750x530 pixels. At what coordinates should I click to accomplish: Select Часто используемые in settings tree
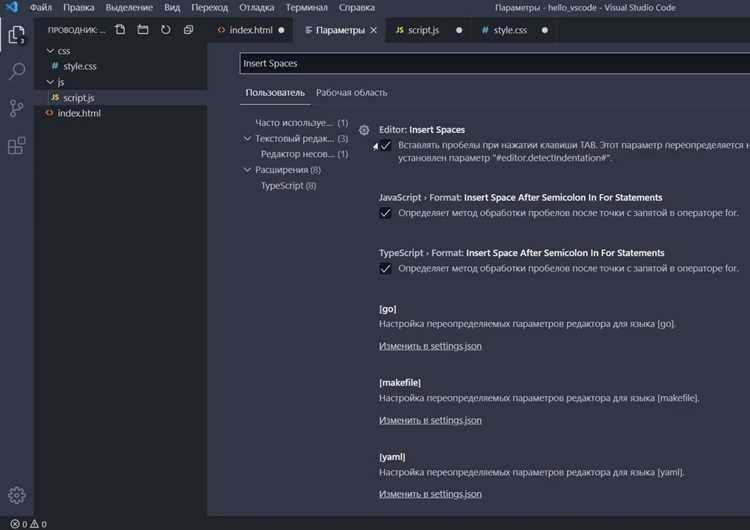pyautogui.click(x=301, y=123)
